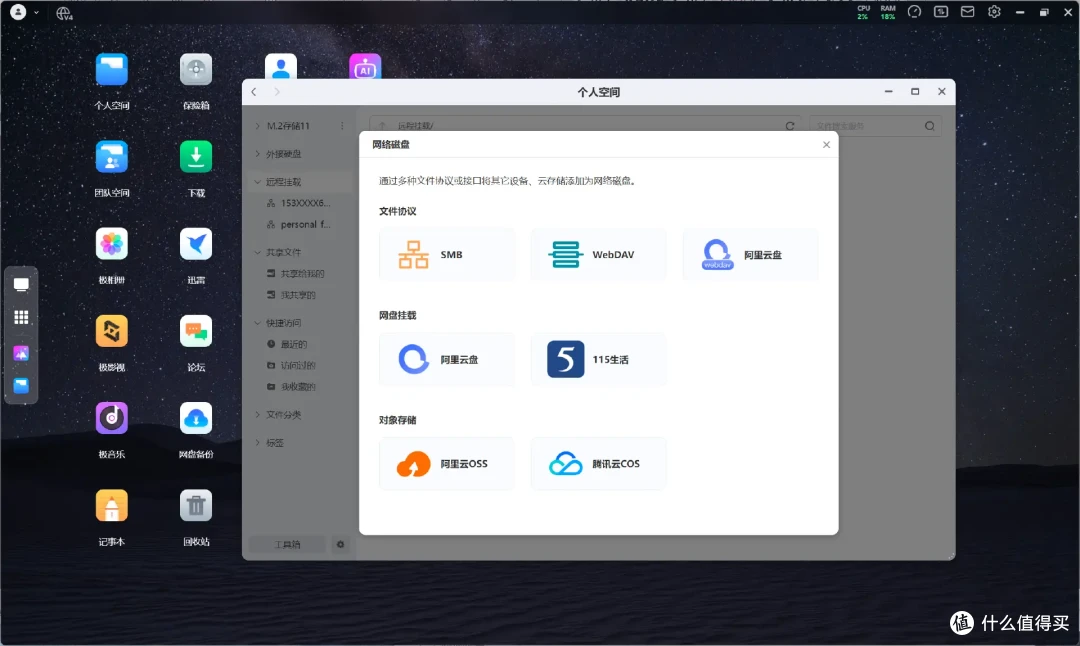Choose the SMB file protocol option
Viewport: 1080px width, 646px height.
pyautogui.click(x=447, y=255)
